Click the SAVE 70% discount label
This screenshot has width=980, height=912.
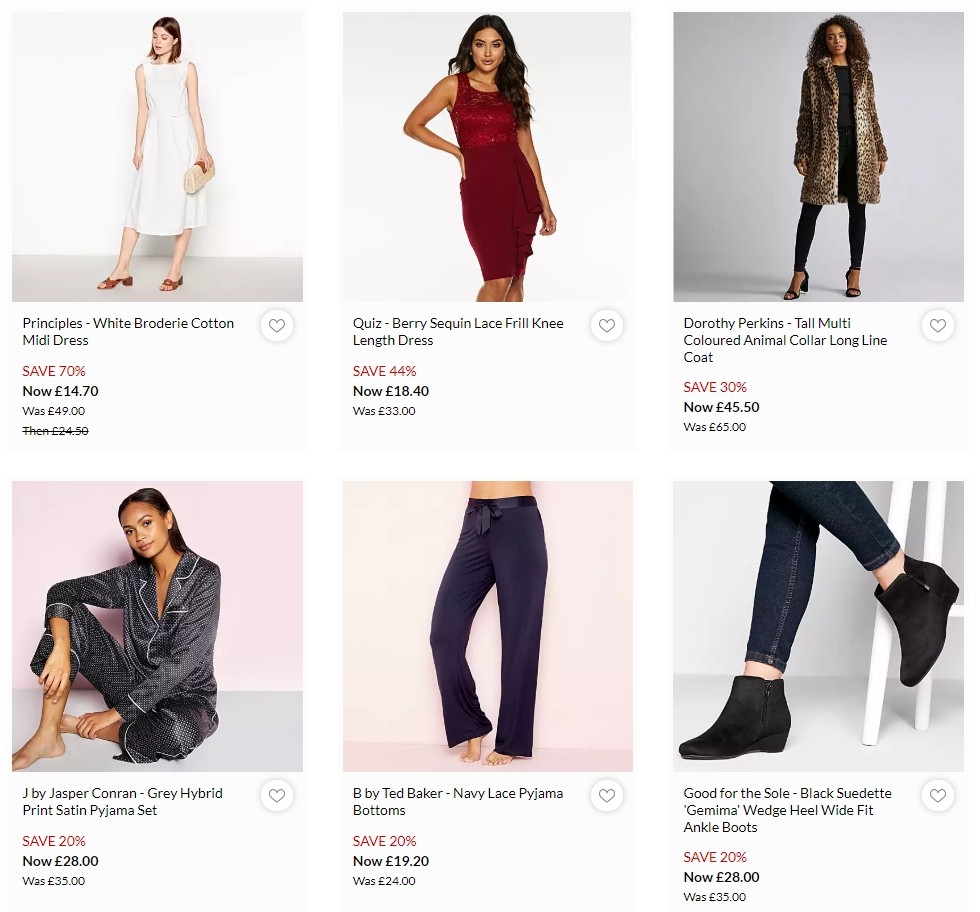pyautogui.click(x=54, y=371)
